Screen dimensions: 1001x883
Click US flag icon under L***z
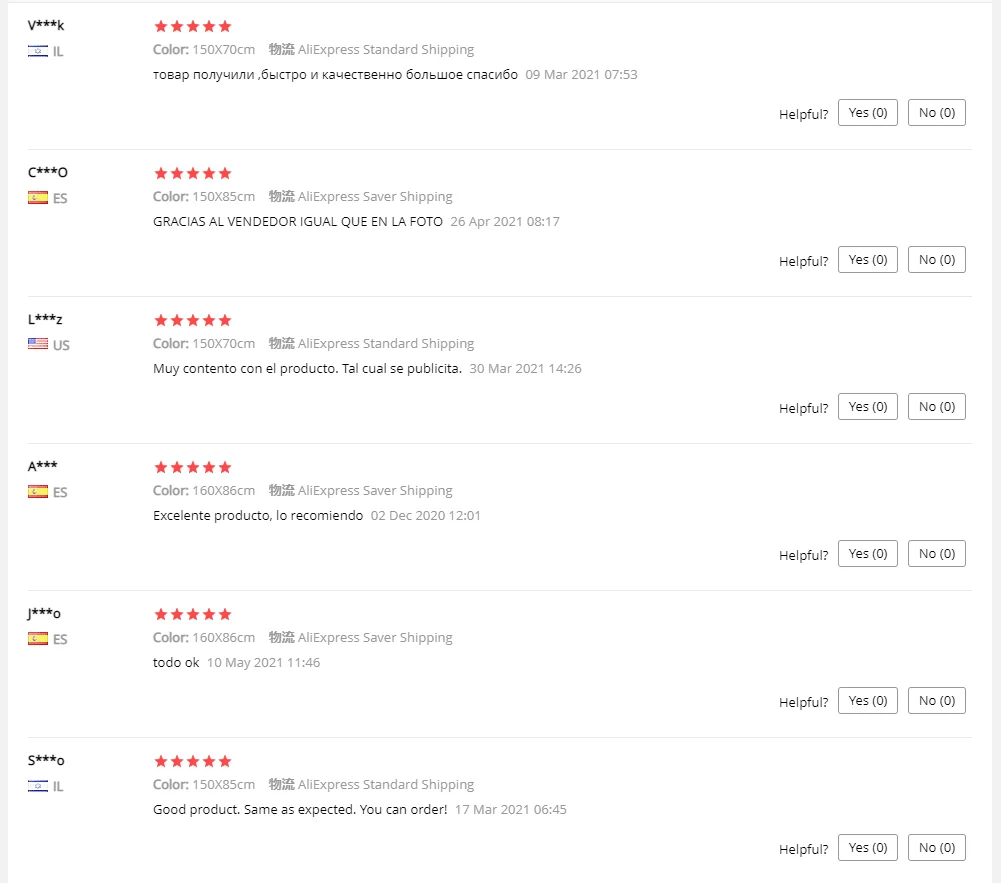click(x=38, y=345)
